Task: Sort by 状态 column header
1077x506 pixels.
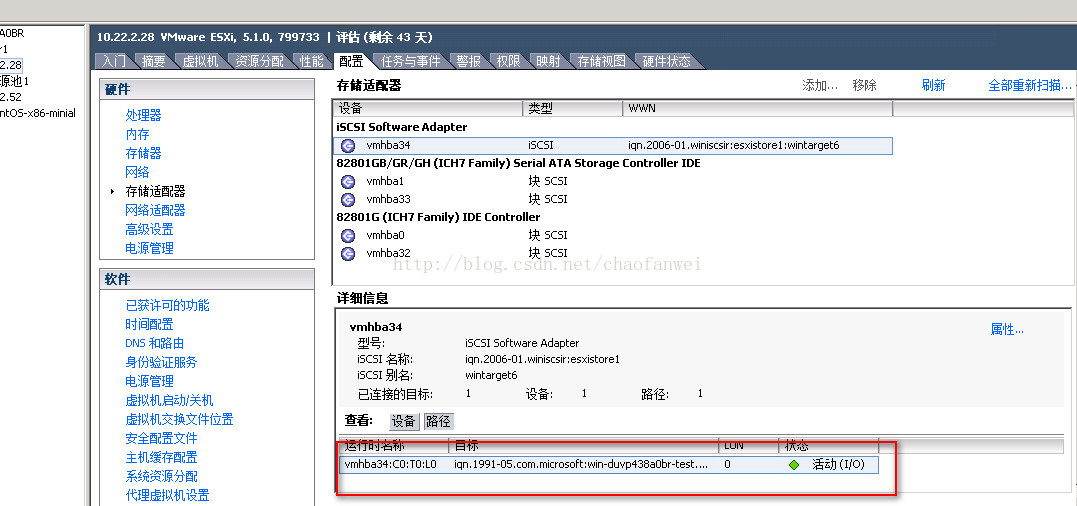Action: click(828, 446)
